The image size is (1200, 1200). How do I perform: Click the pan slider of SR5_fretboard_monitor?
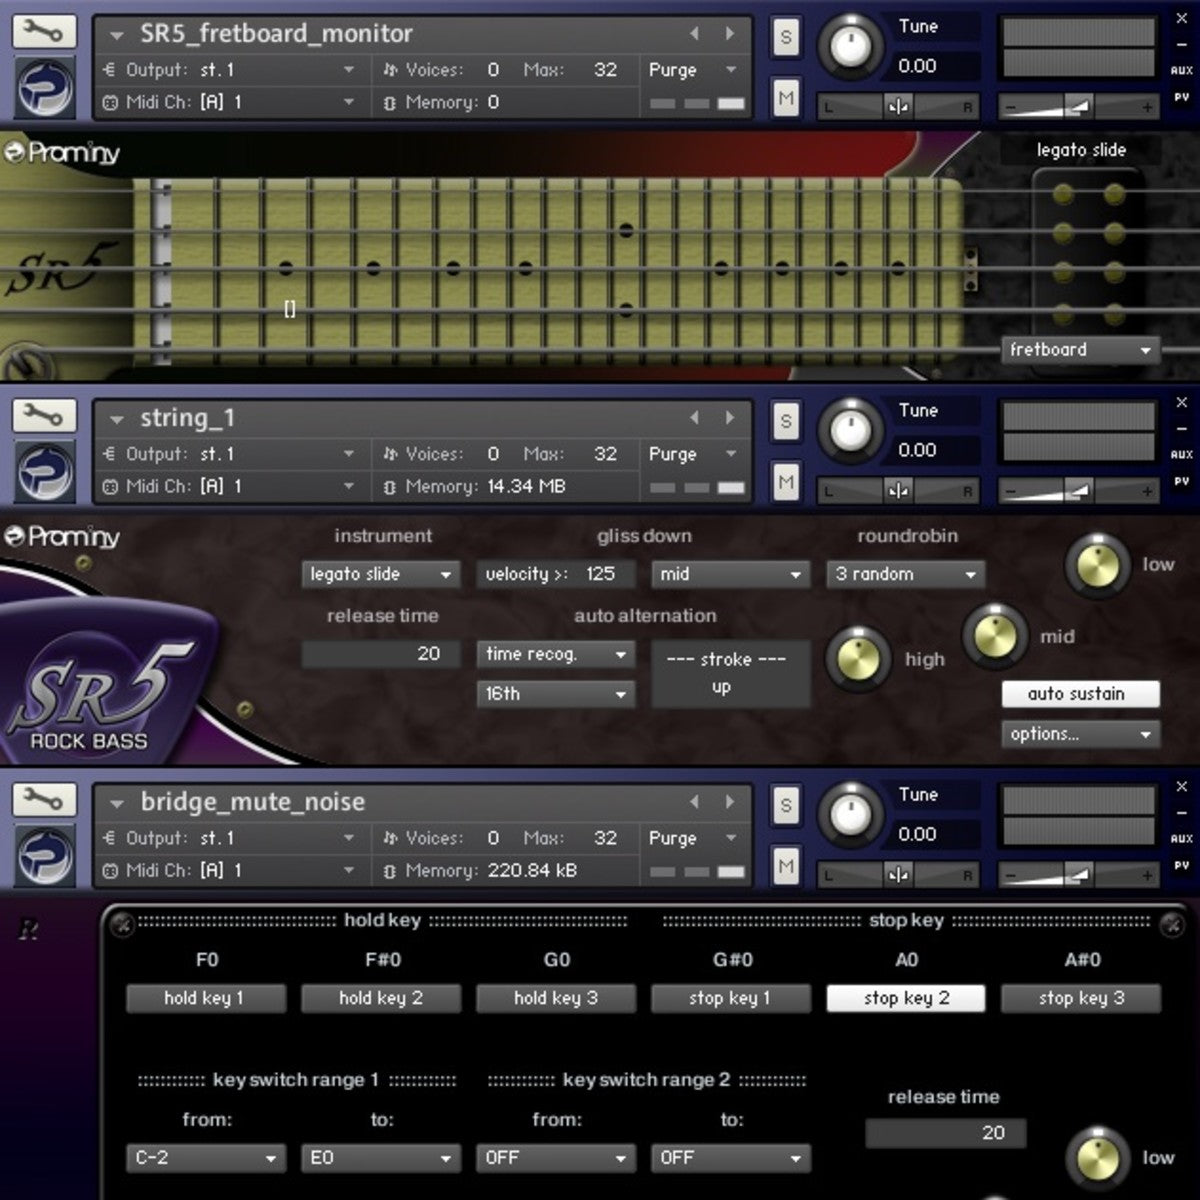click(897, 106)
